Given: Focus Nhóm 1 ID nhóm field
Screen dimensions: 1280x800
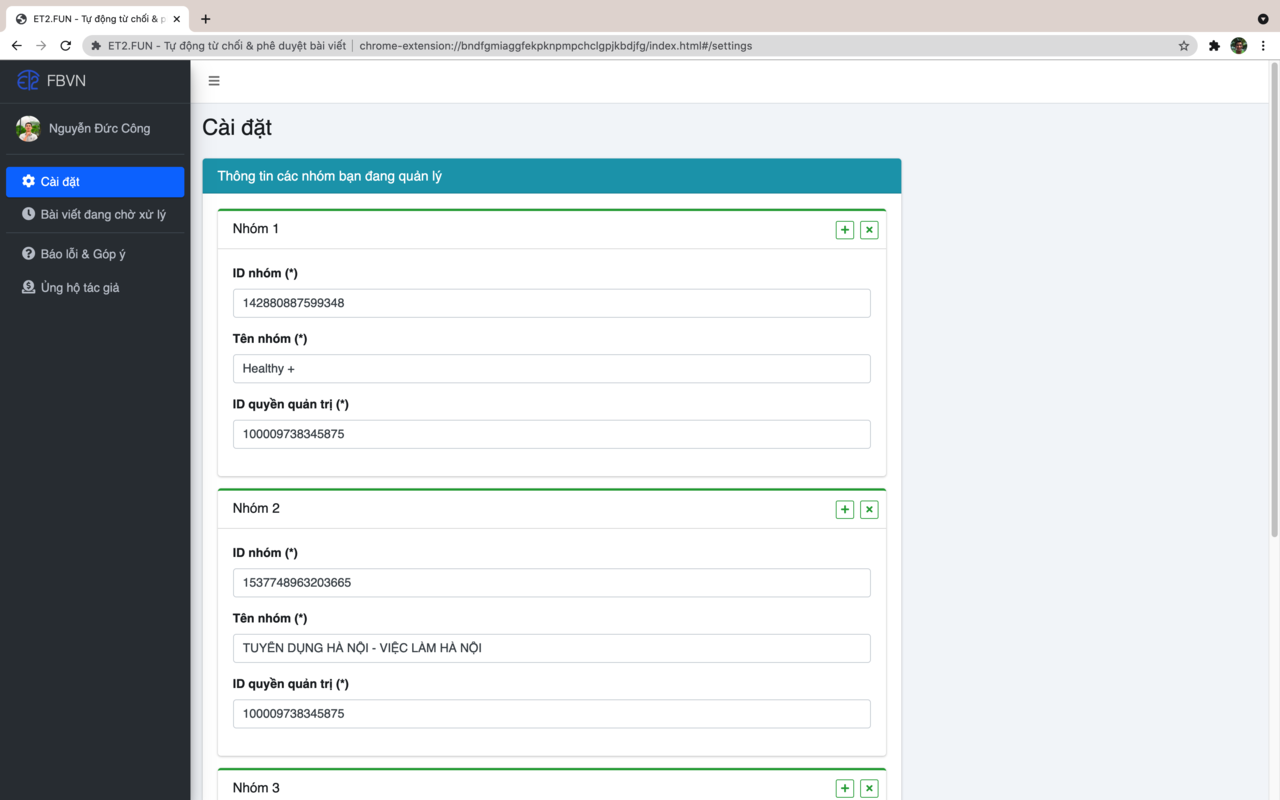Looking at the screenshot, I should 551,303.
